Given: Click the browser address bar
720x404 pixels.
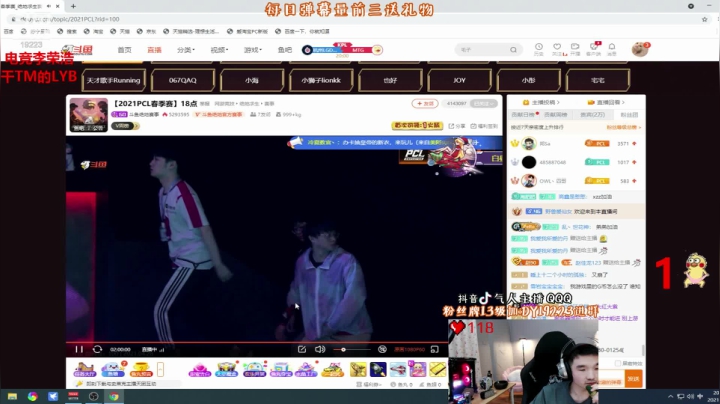Looking at the screenshot, I should tap(354, 19).
